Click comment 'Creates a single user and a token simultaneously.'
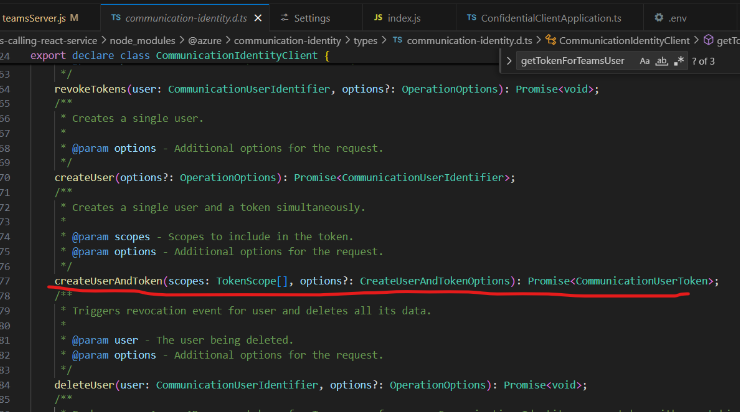 pyautogui.click(x=219, y=207)
